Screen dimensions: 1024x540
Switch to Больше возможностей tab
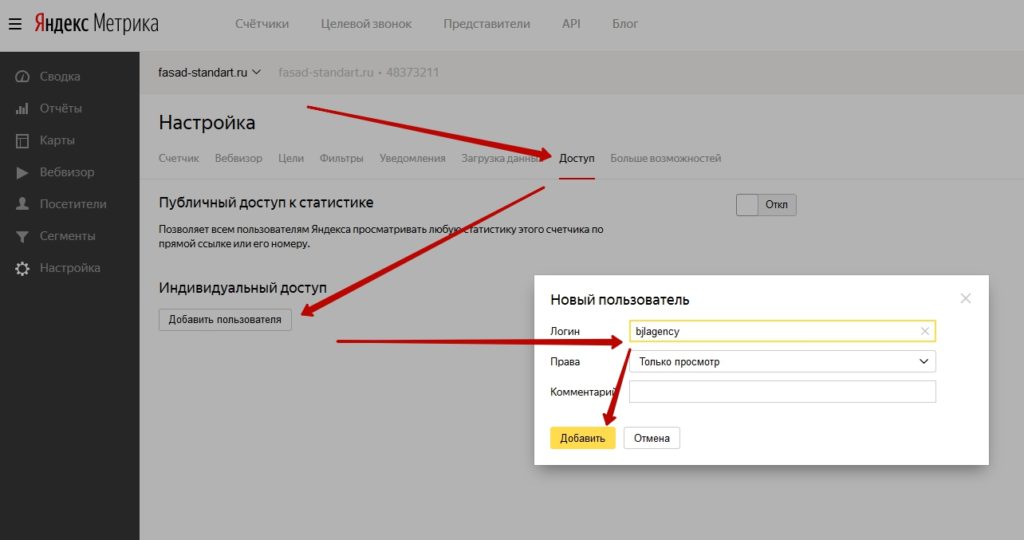pyautogui.click(x=665, y=158)
